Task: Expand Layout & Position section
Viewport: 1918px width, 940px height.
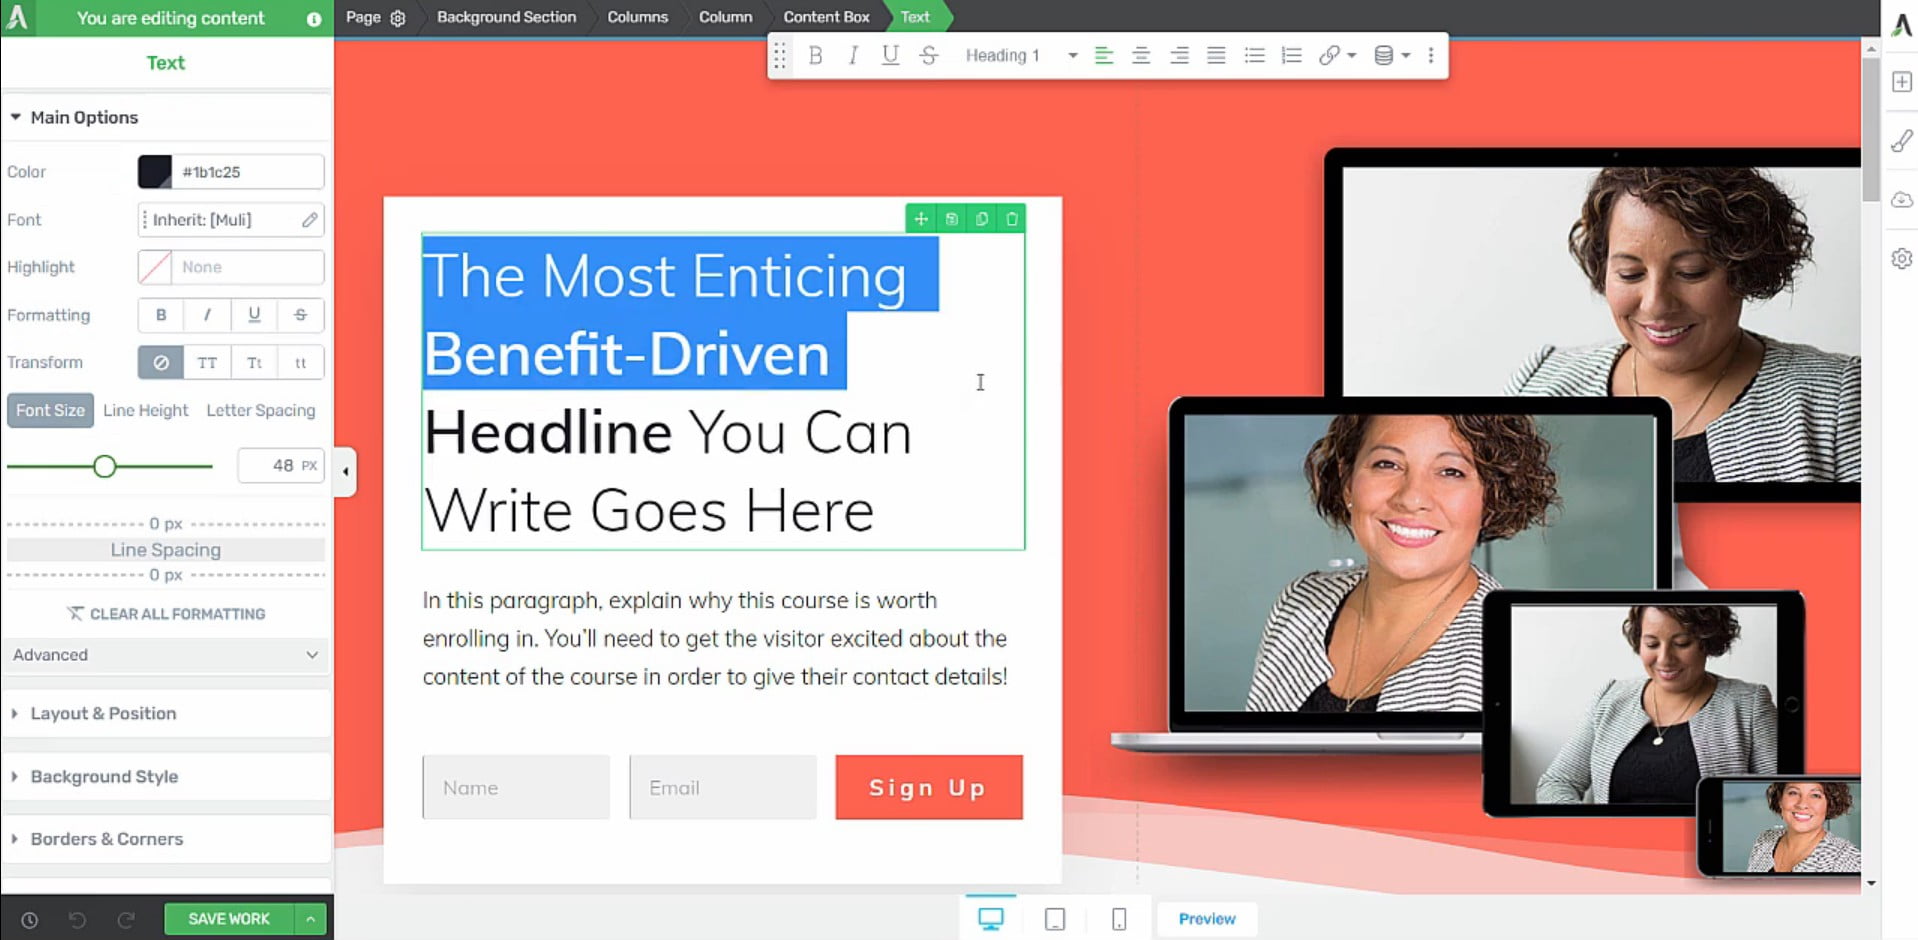Action: (167, 713)
